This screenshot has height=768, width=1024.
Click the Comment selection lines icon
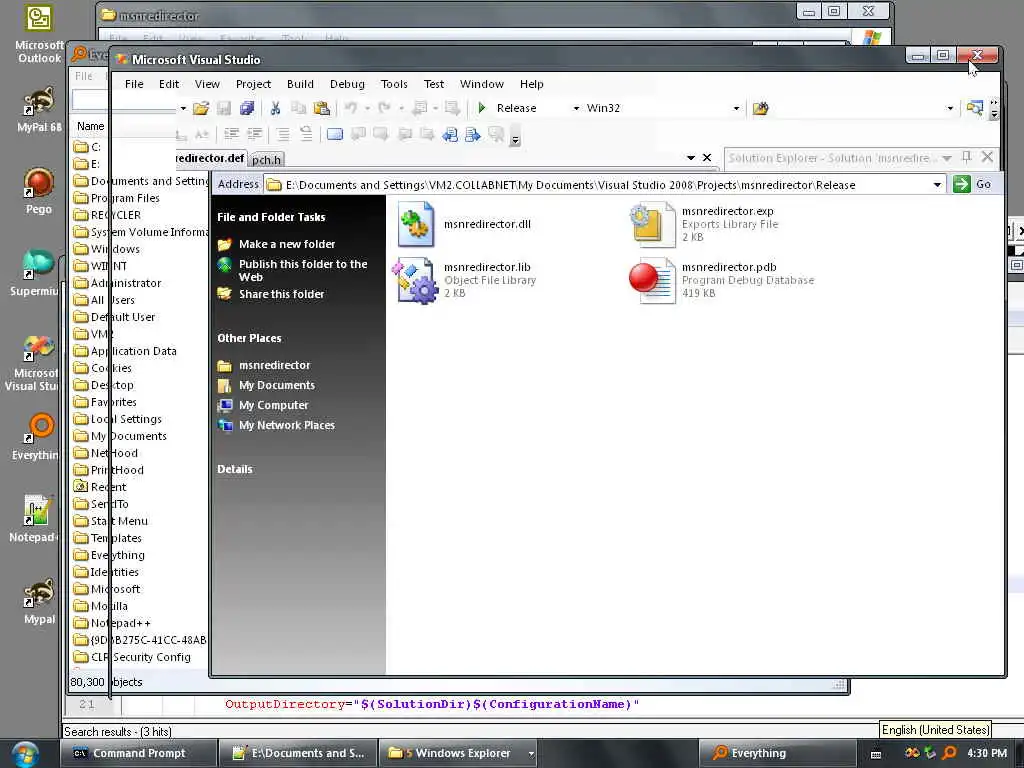point(283,135)
